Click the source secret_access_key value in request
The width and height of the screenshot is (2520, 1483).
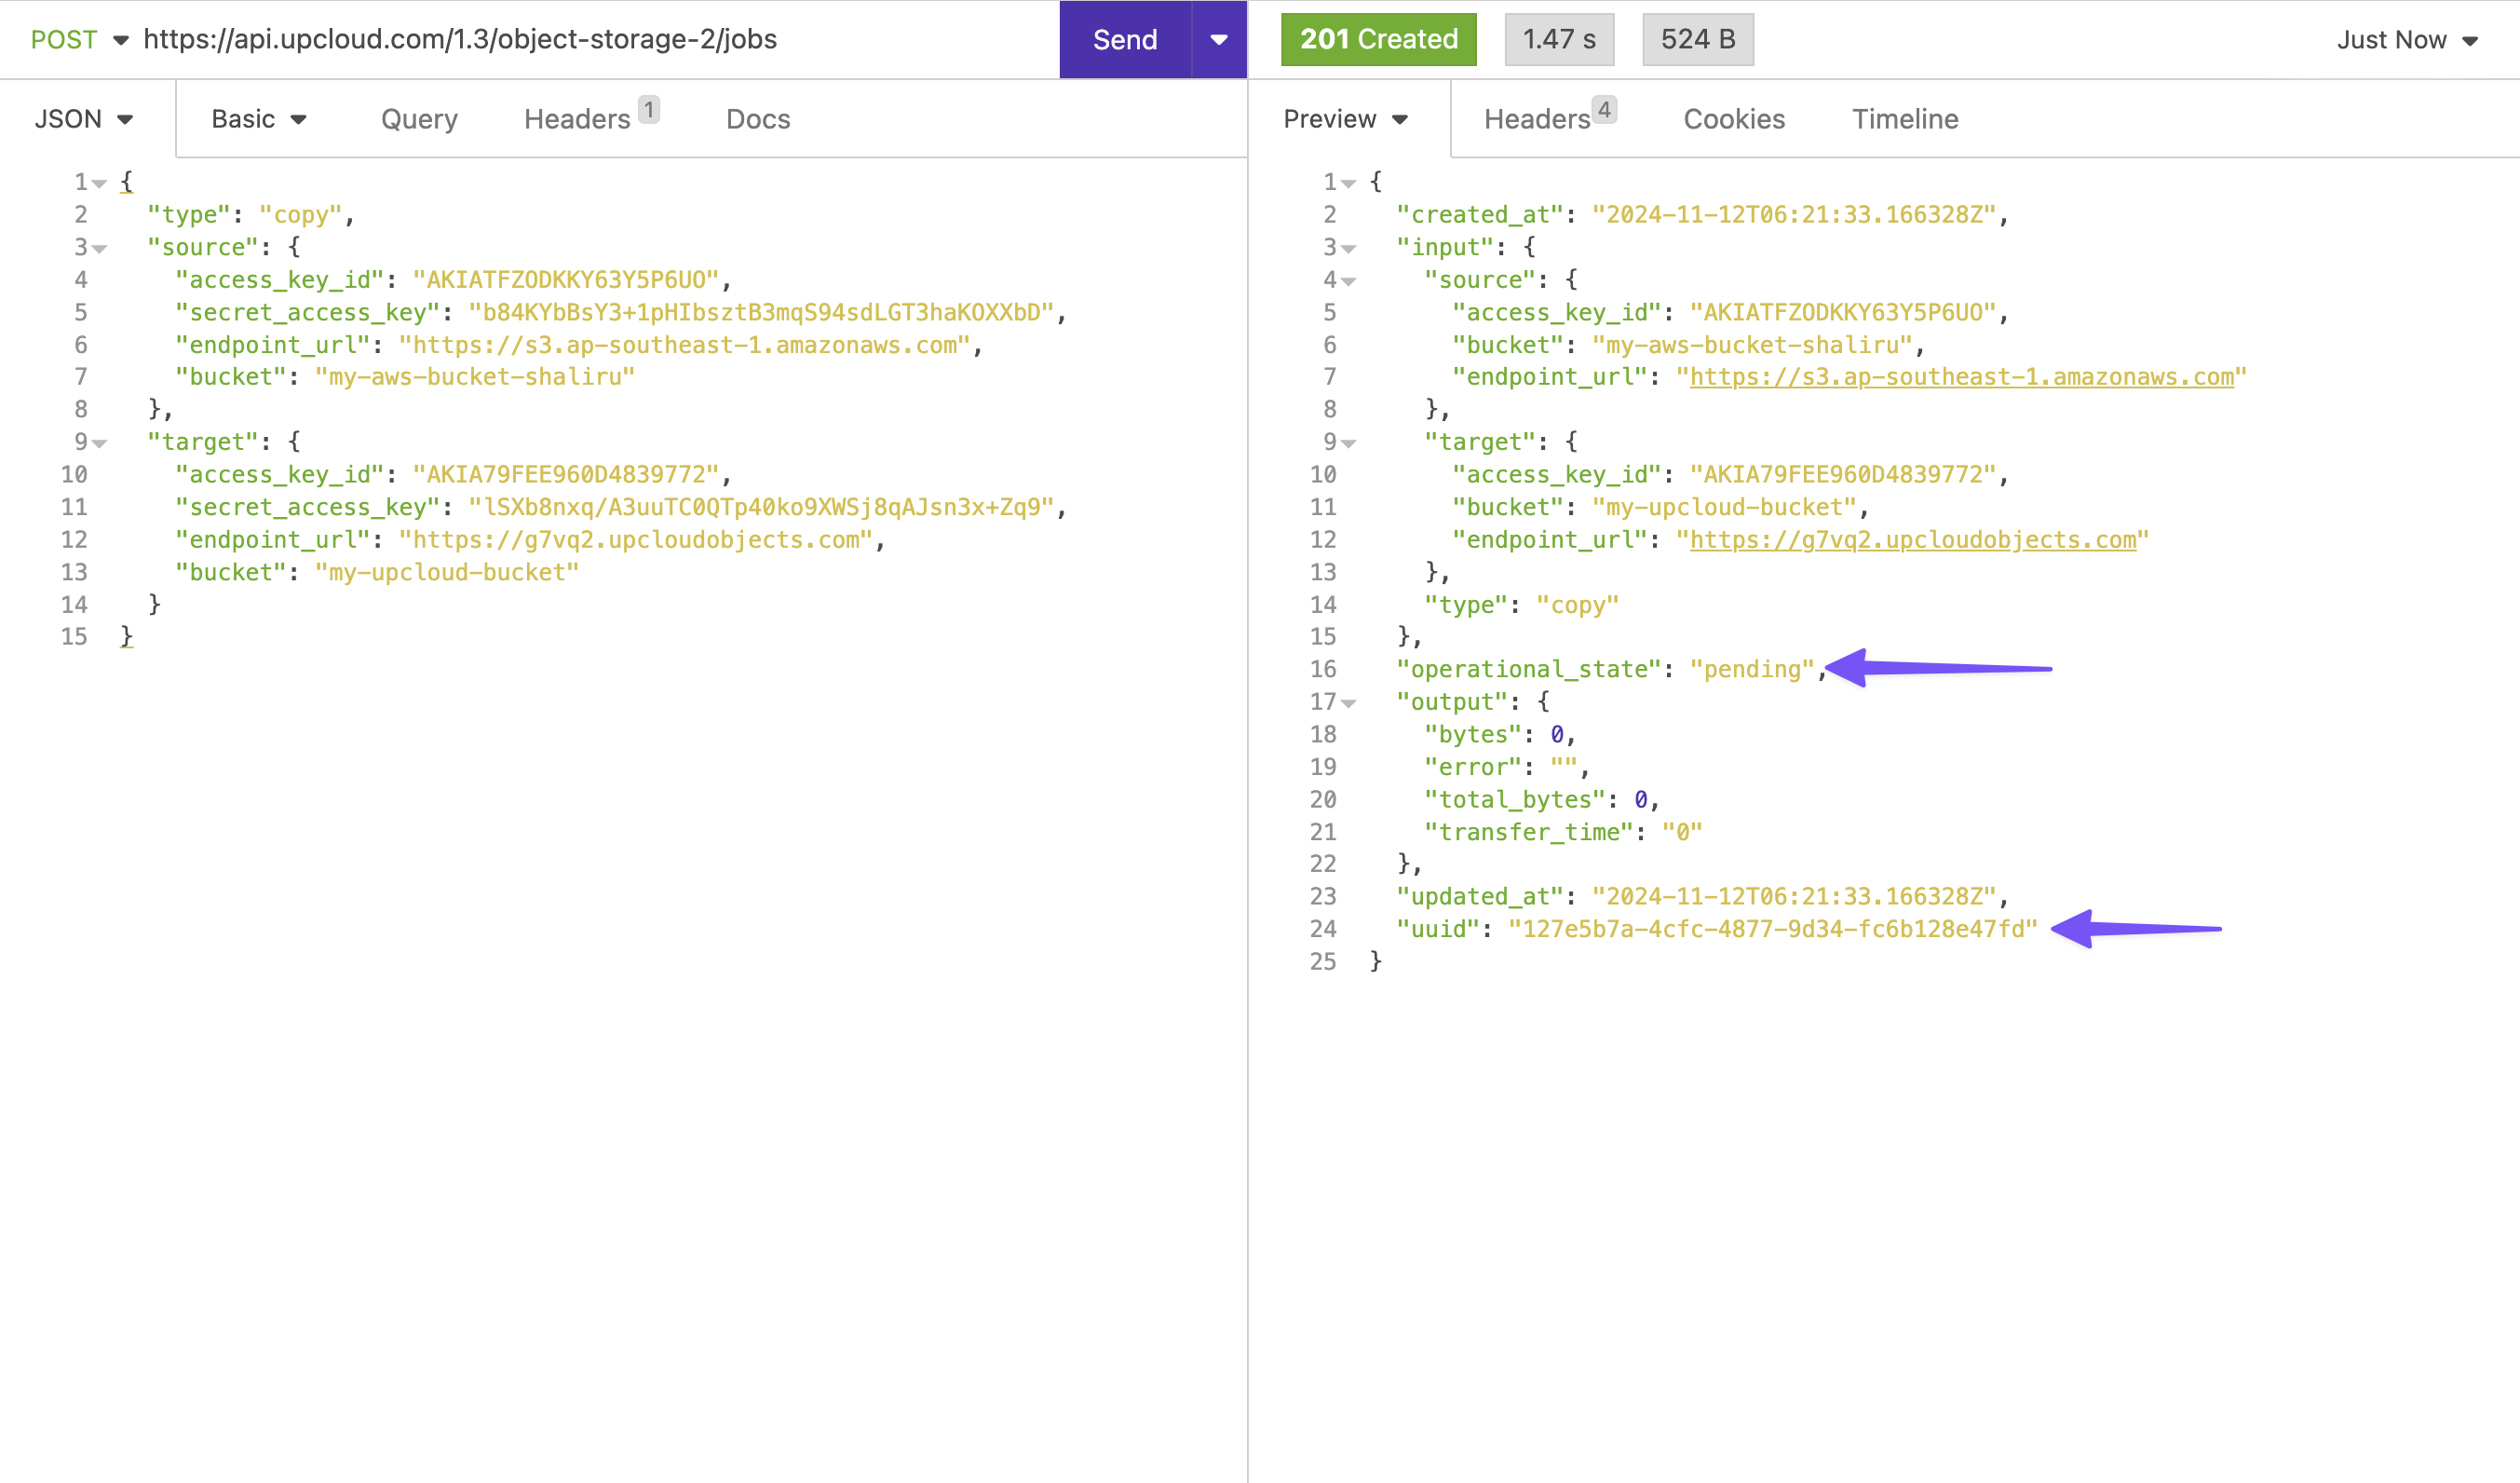pyautogui.click(x=761, y=312)
